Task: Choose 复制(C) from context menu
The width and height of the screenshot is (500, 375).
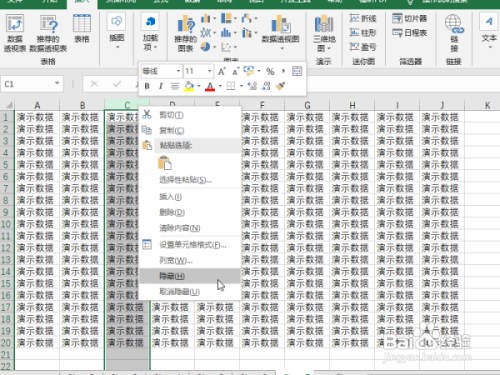Action: tap(190, 130)
